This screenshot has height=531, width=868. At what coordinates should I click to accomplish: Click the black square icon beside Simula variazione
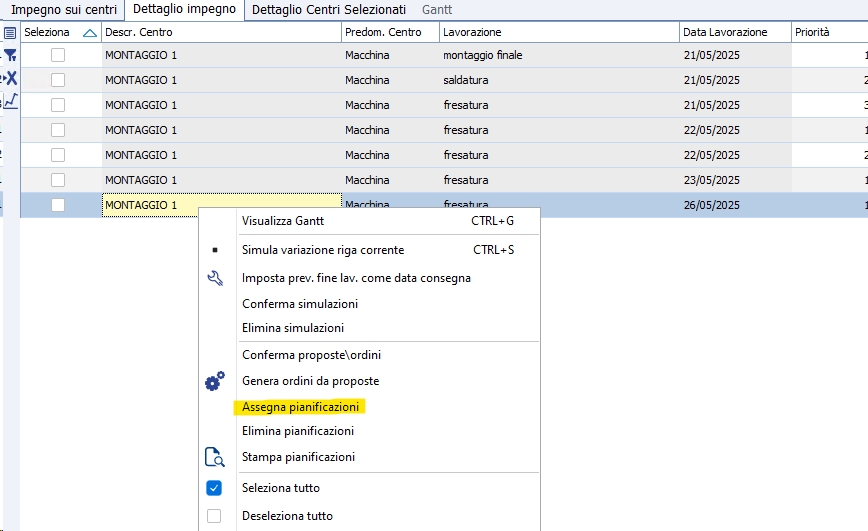click(x=214, y=250)
